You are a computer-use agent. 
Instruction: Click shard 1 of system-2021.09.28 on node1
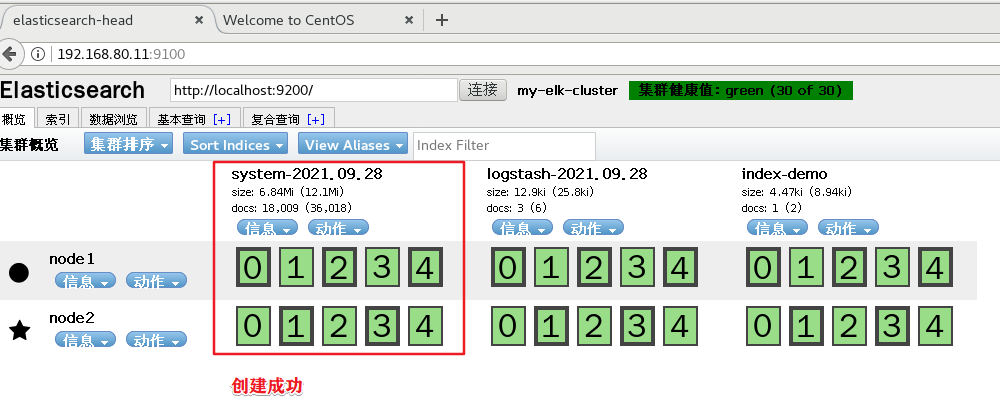[x=296, y=267]
